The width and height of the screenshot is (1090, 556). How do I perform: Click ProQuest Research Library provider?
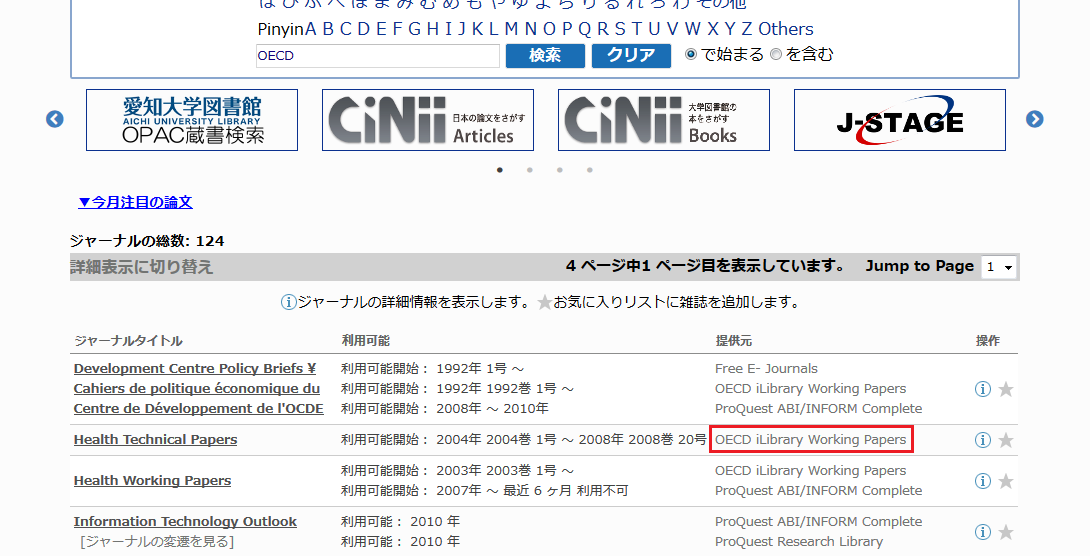[x=799, y=542]
